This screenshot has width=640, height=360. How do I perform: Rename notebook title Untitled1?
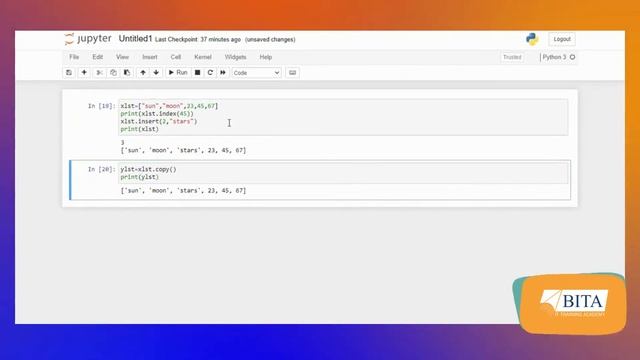(135, 39)
